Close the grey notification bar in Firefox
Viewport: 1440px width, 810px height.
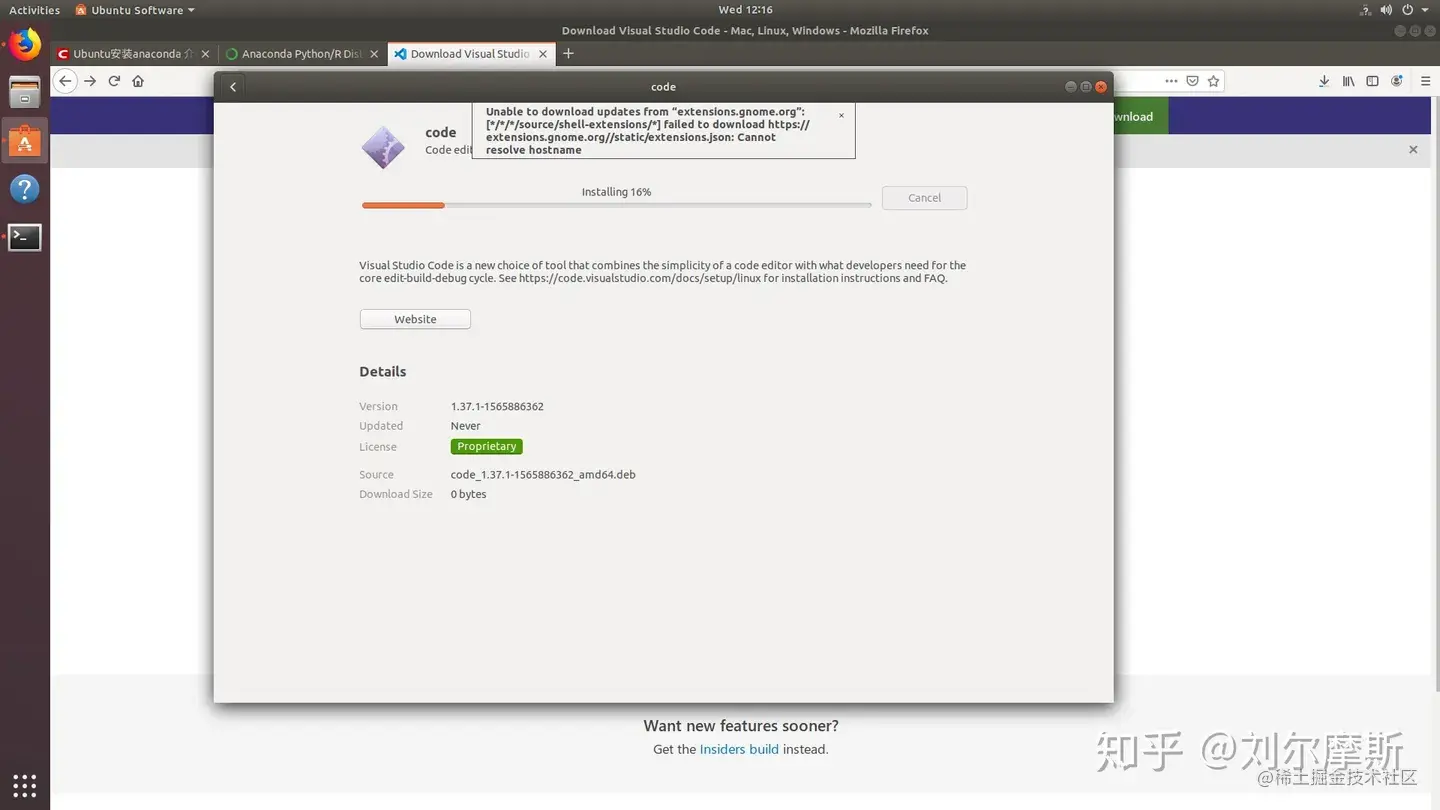1413,149
